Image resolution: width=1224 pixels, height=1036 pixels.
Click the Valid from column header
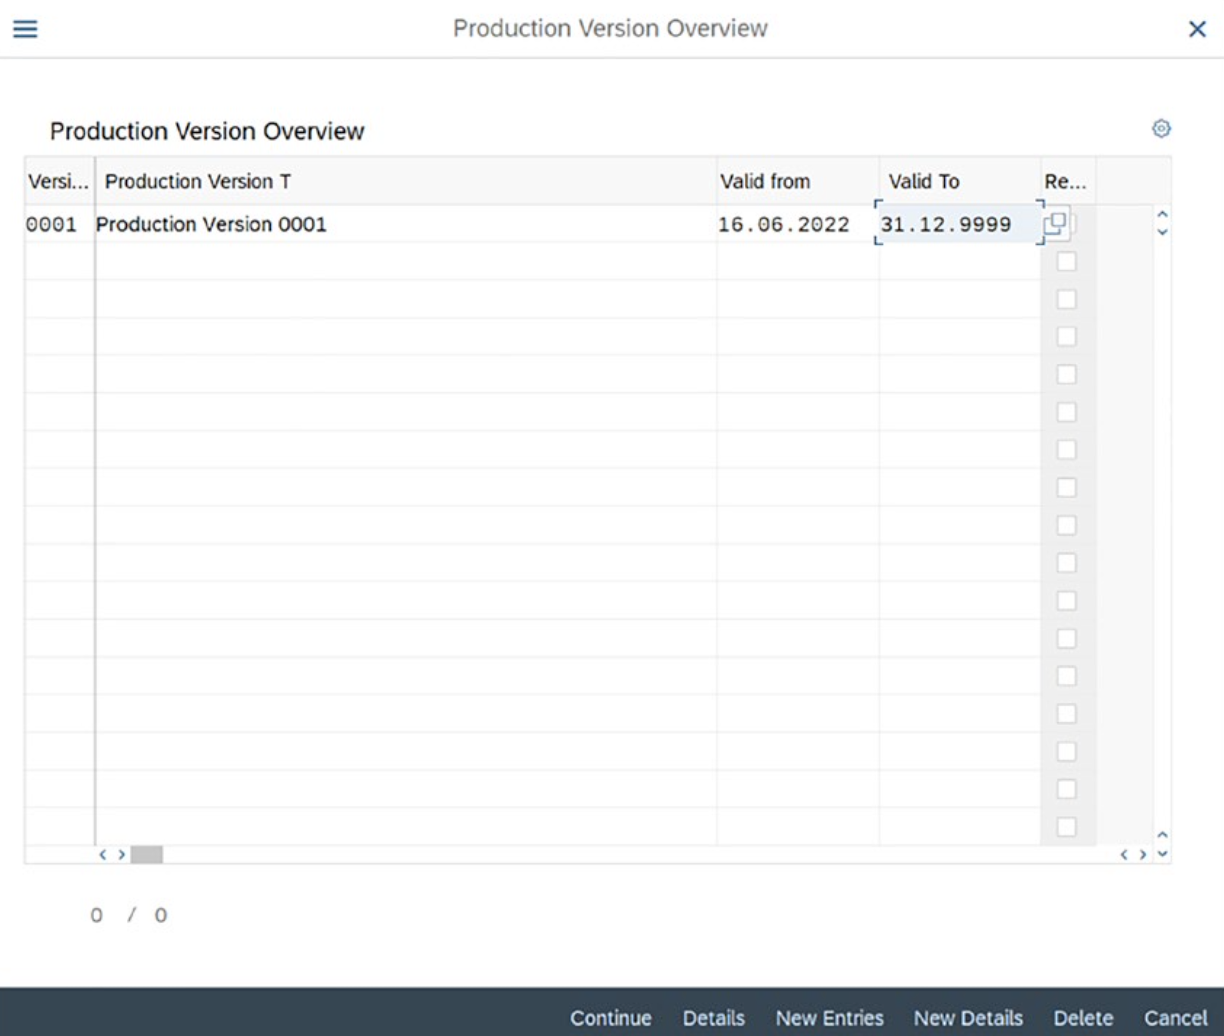tap(767, 181)
